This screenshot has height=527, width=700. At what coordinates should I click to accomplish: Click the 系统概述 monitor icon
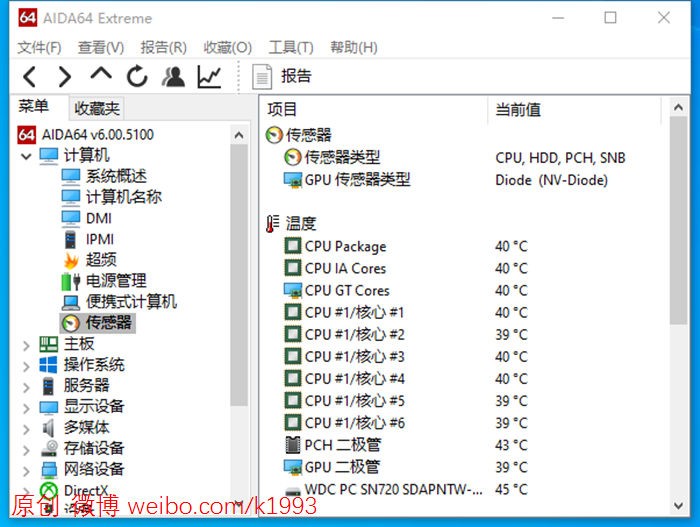pos(71,176)
